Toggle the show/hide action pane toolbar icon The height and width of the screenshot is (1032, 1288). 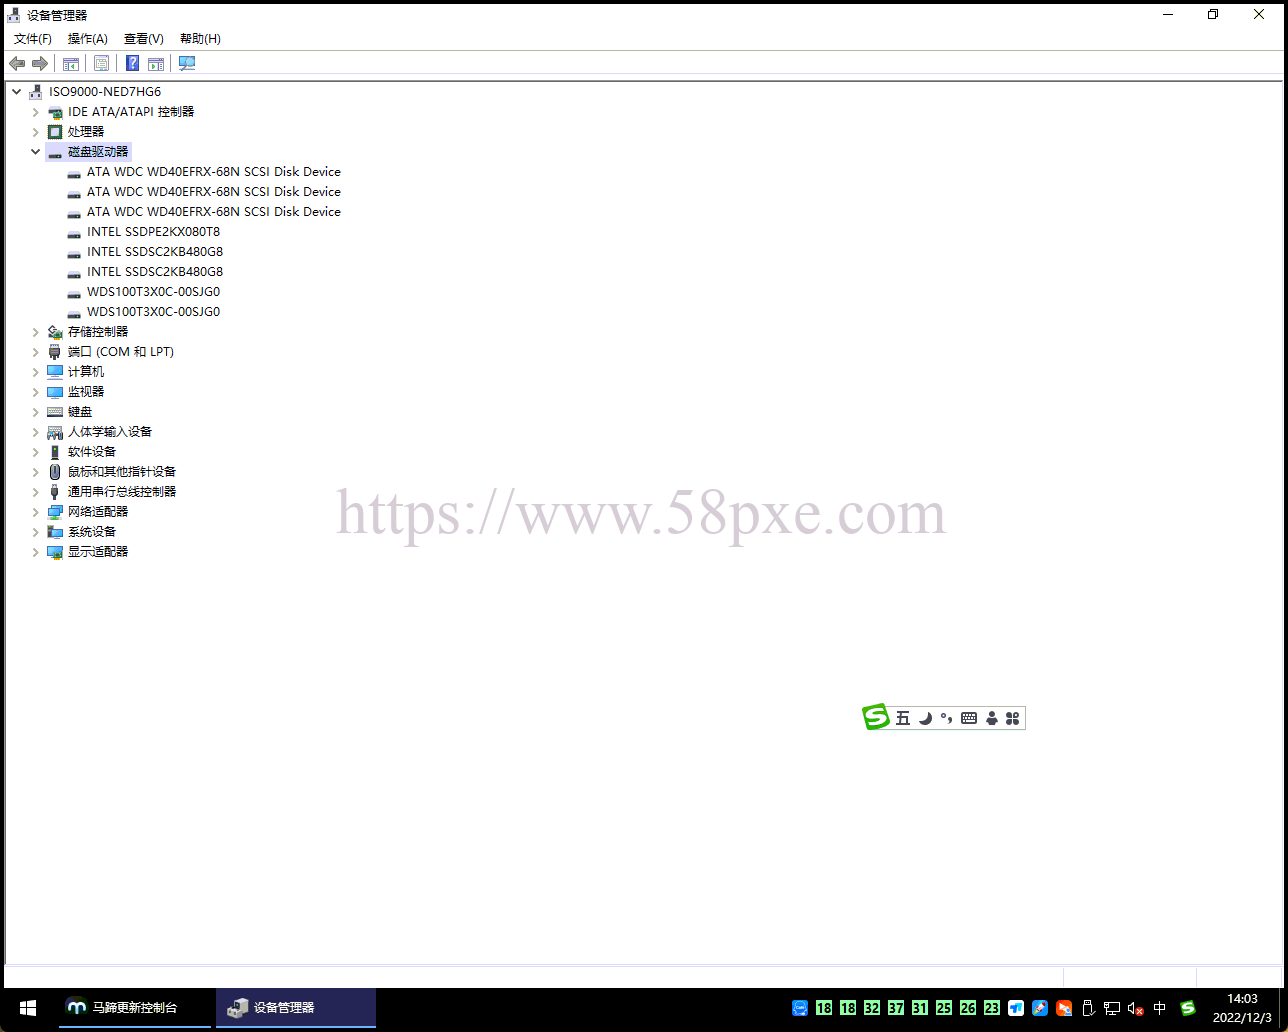click(156, 63)
